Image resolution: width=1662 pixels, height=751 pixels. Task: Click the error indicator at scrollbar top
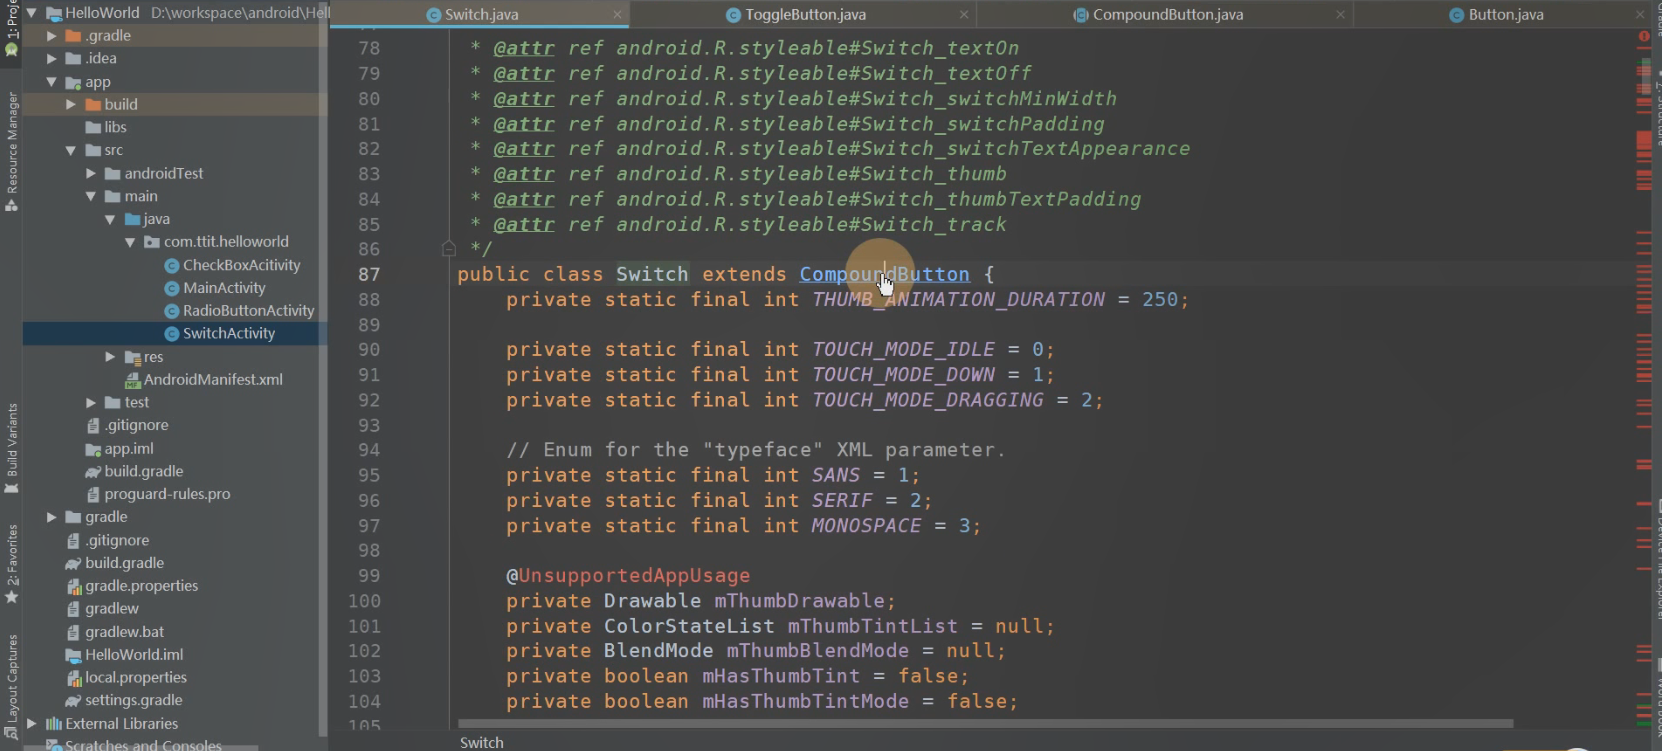(1644, 36)
